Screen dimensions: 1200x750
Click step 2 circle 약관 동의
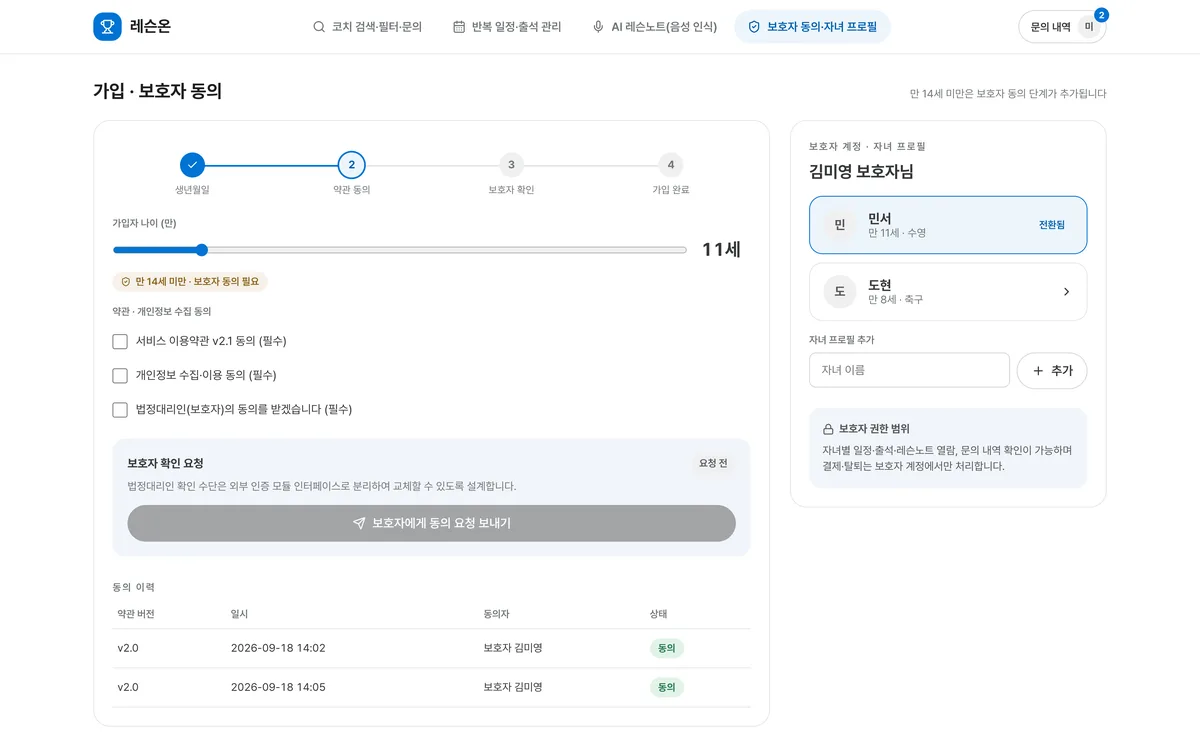tap(351, 165)
